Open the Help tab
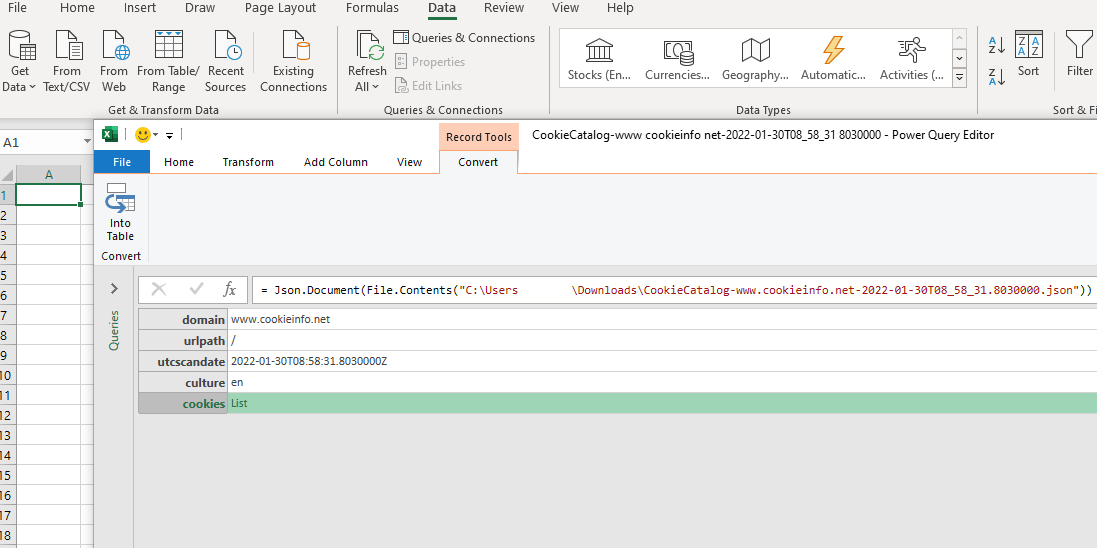This screenshot has height=548, width=1097. [620, 8]
